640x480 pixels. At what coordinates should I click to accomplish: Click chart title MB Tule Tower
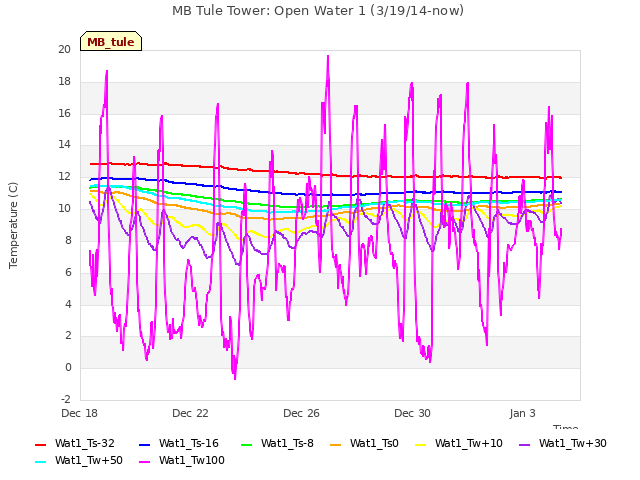(x=318, y=11)
